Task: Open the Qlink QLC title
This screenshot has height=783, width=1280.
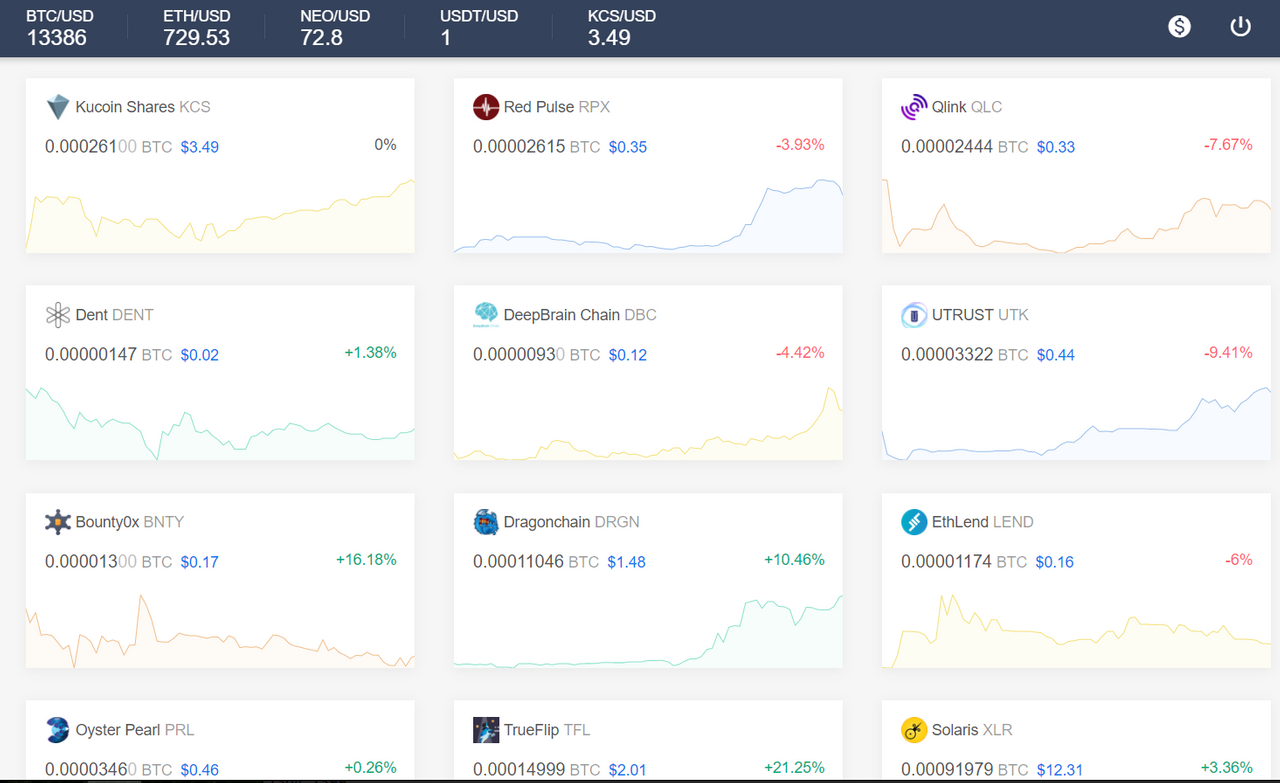Action: (967, 107)
